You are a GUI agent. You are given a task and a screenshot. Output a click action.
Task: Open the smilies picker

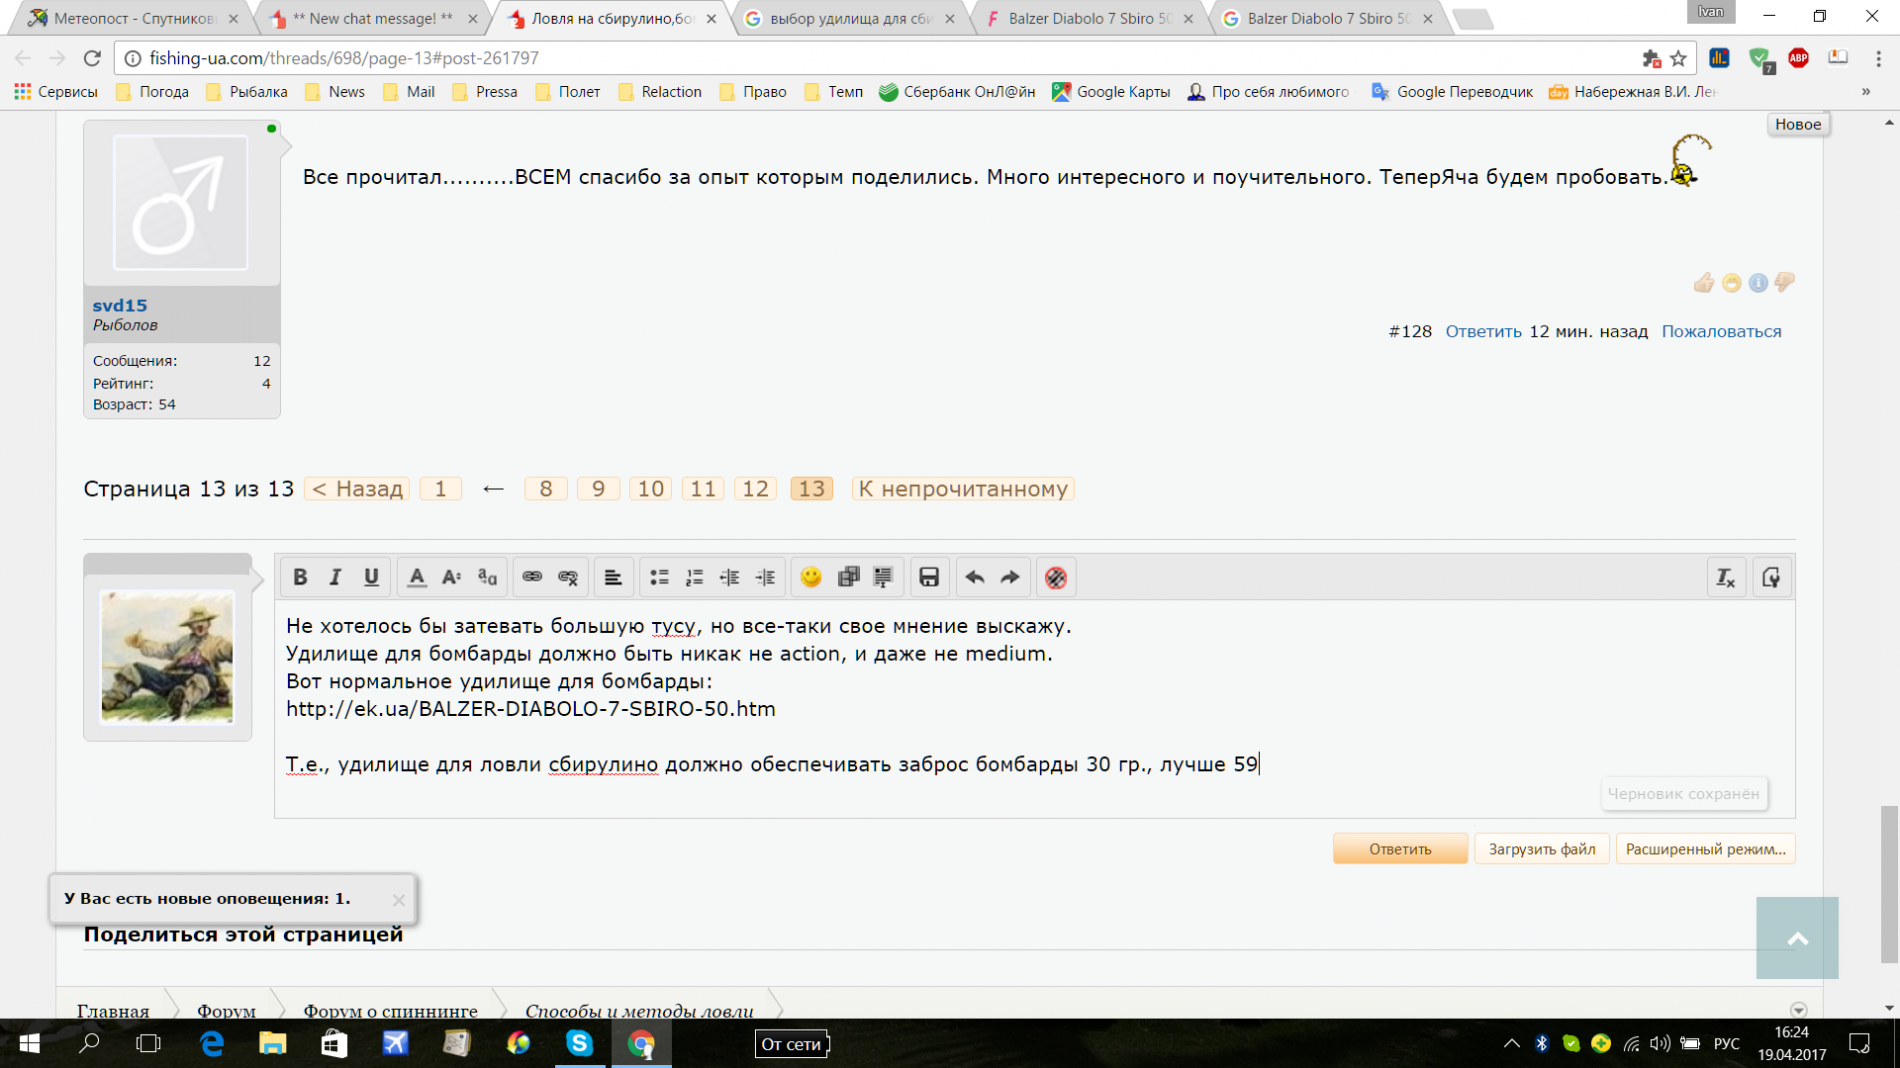(811, 577)
